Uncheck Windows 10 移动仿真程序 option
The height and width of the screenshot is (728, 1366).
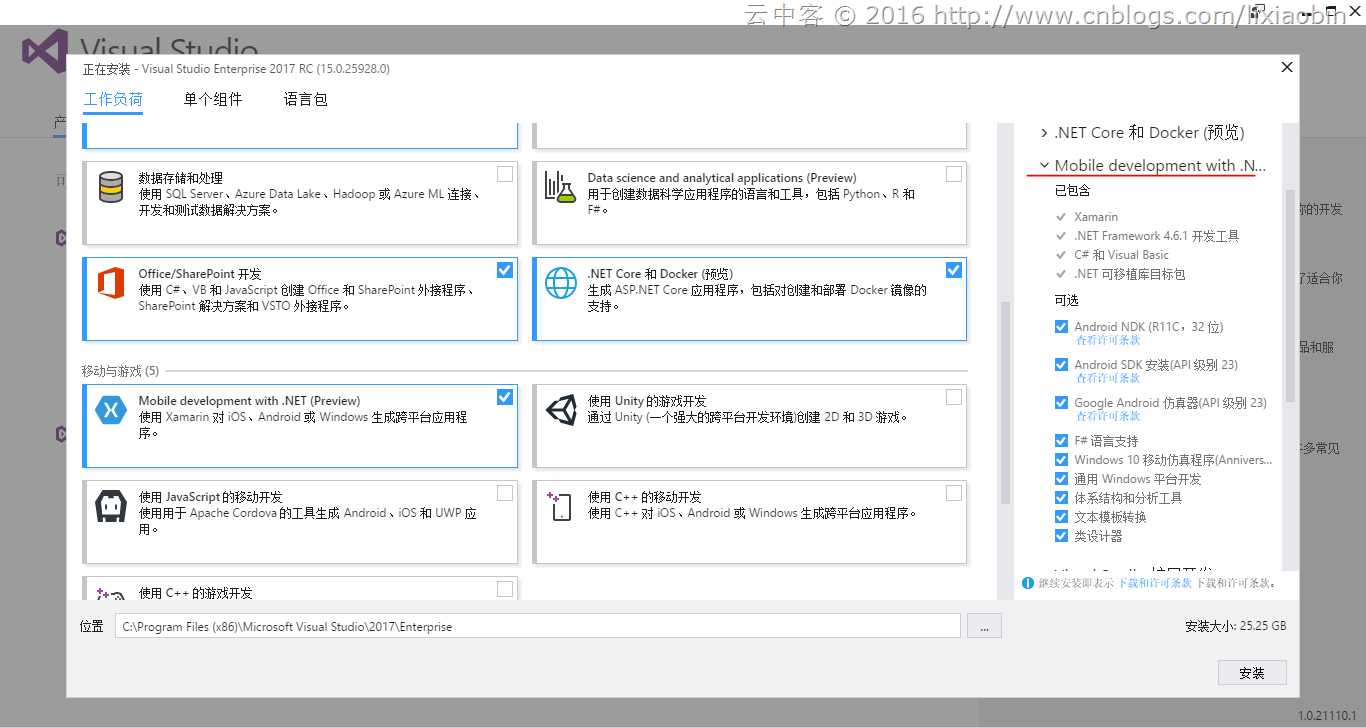point(1061,460)
